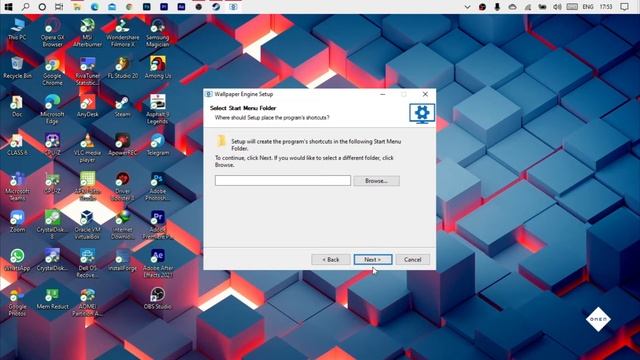640x360 pixels.
Task: Close the Wallpaper Engine Setup dialog
Action: tap(425, 94)
